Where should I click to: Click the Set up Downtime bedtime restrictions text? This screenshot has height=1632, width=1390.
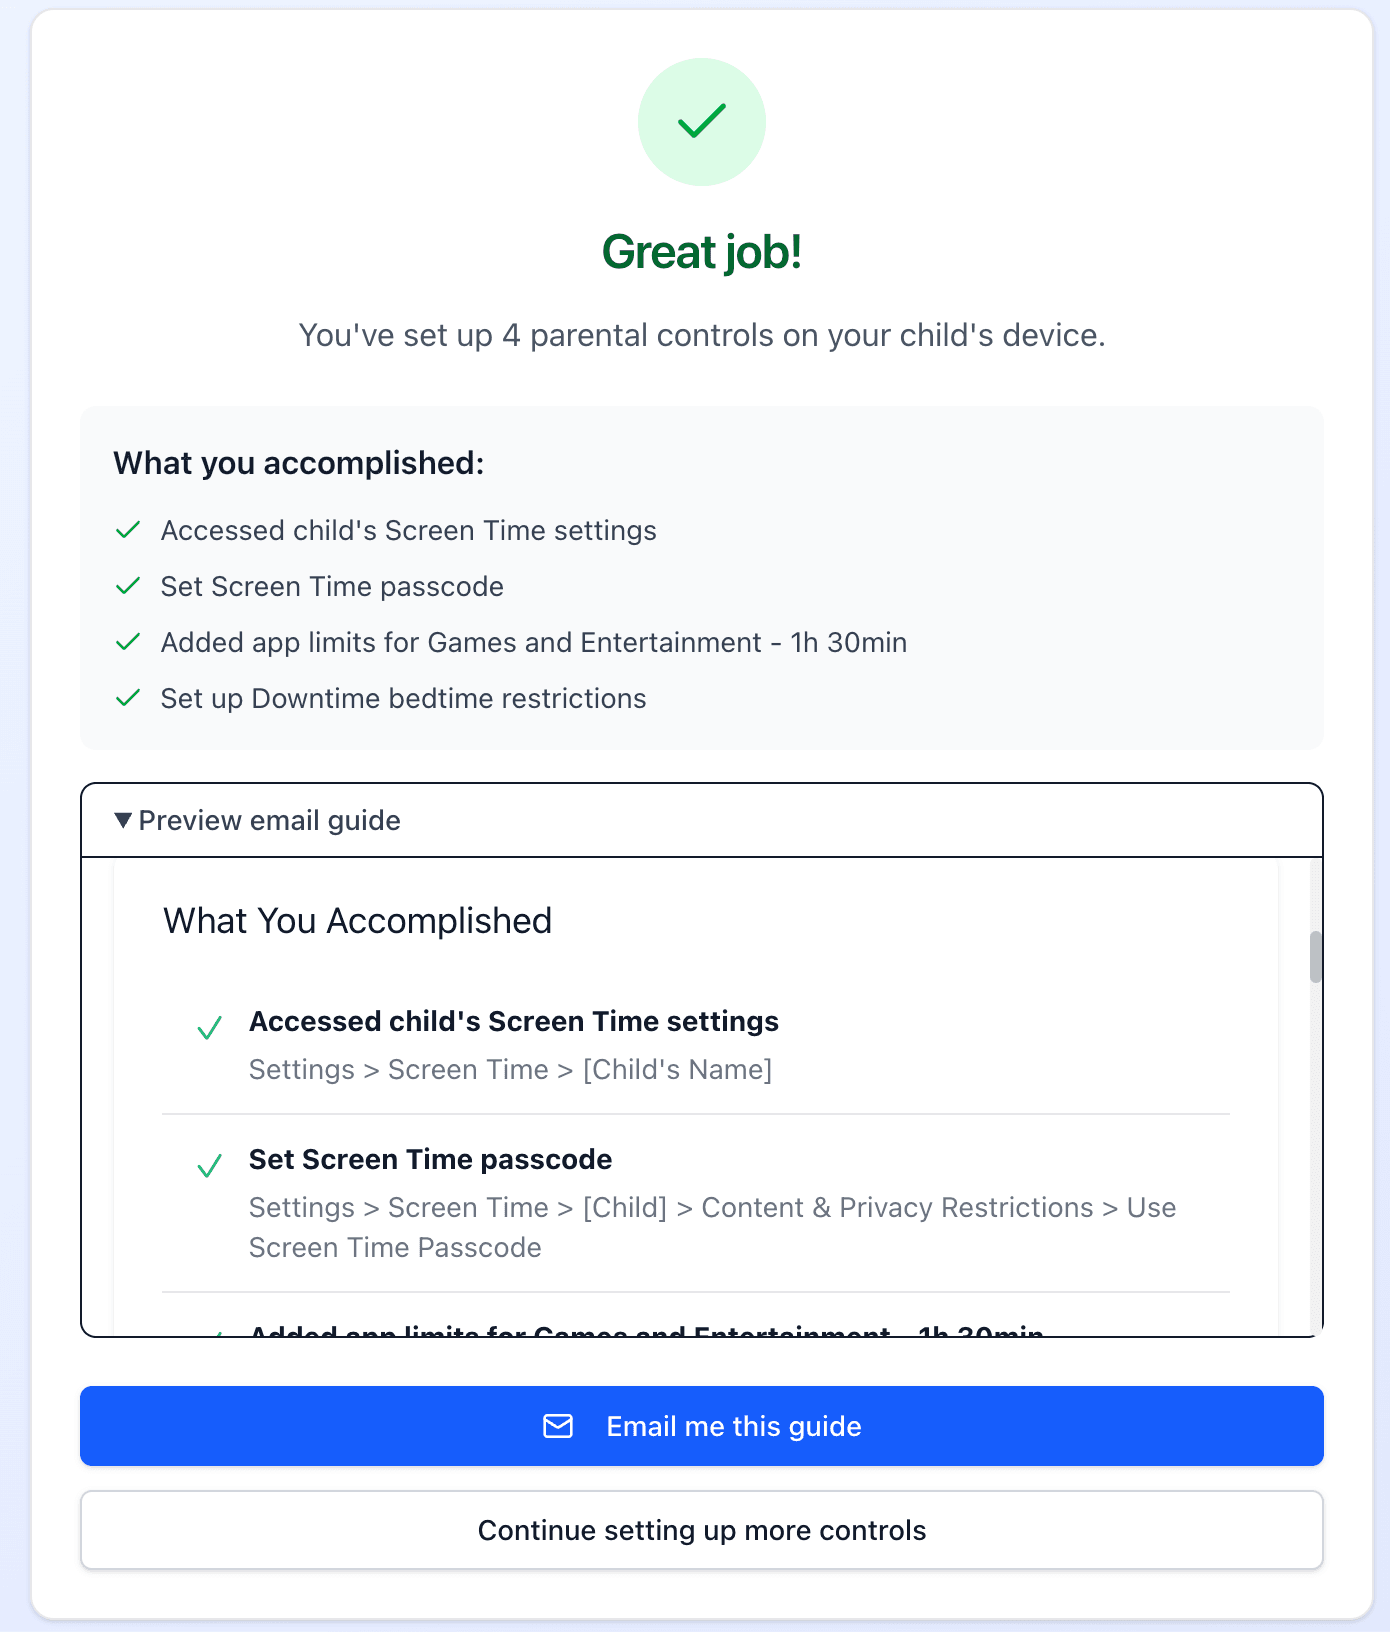(403, 698)
